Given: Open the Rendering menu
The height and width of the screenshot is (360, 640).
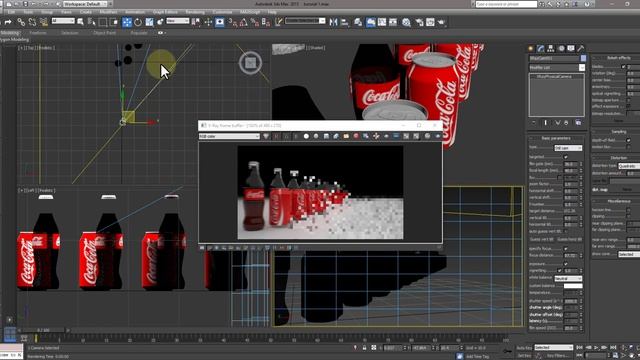Looking at the screenshot, I should [195, 12].
